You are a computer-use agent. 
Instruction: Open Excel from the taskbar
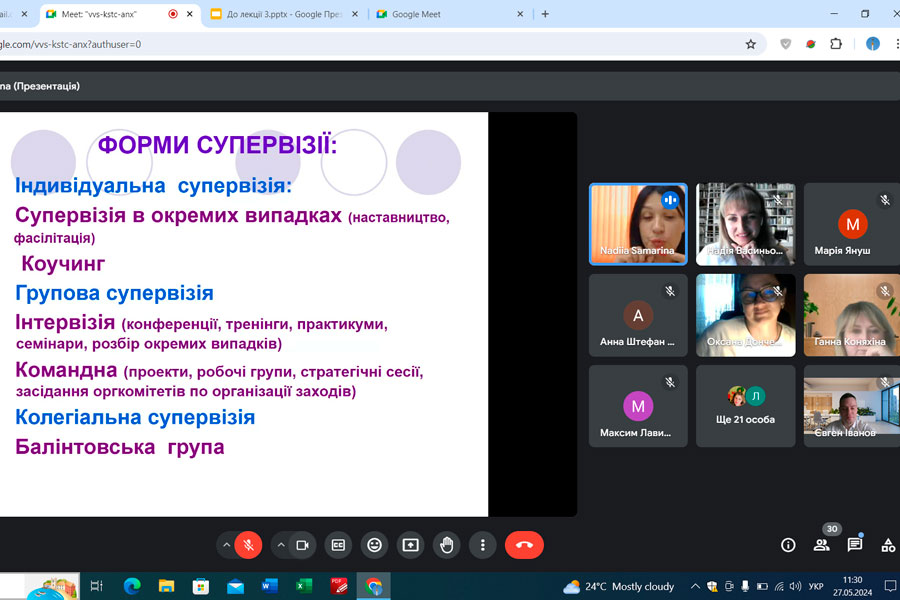click(304, 586)
